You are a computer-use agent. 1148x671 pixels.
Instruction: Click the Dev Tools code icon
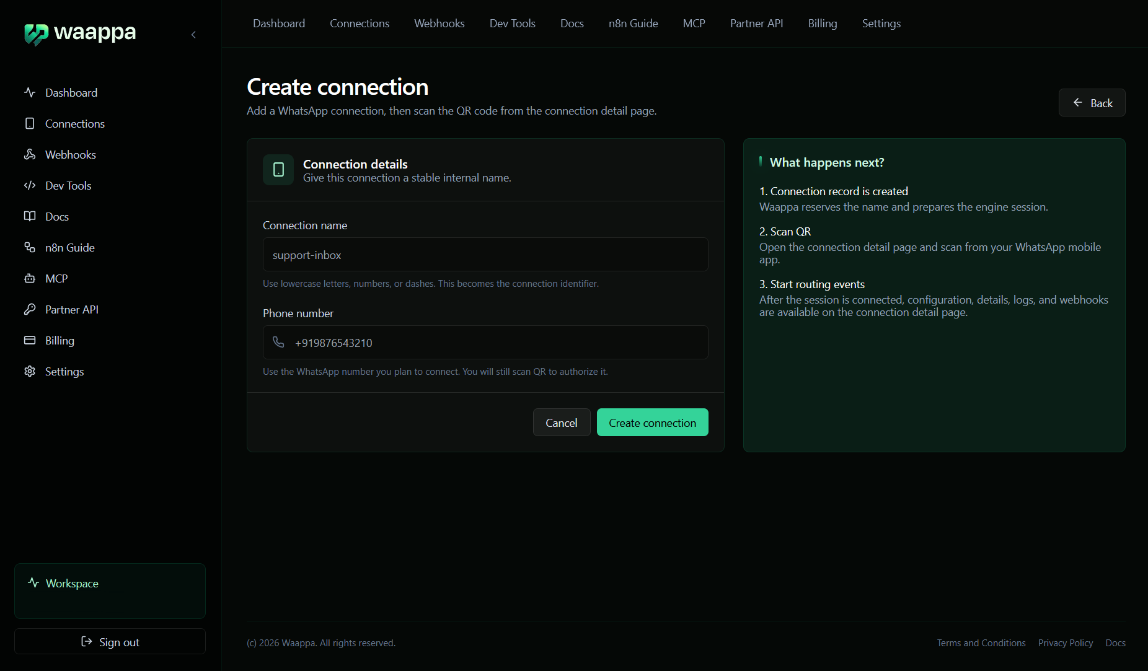pyautogui.click(x=29, y=185)
